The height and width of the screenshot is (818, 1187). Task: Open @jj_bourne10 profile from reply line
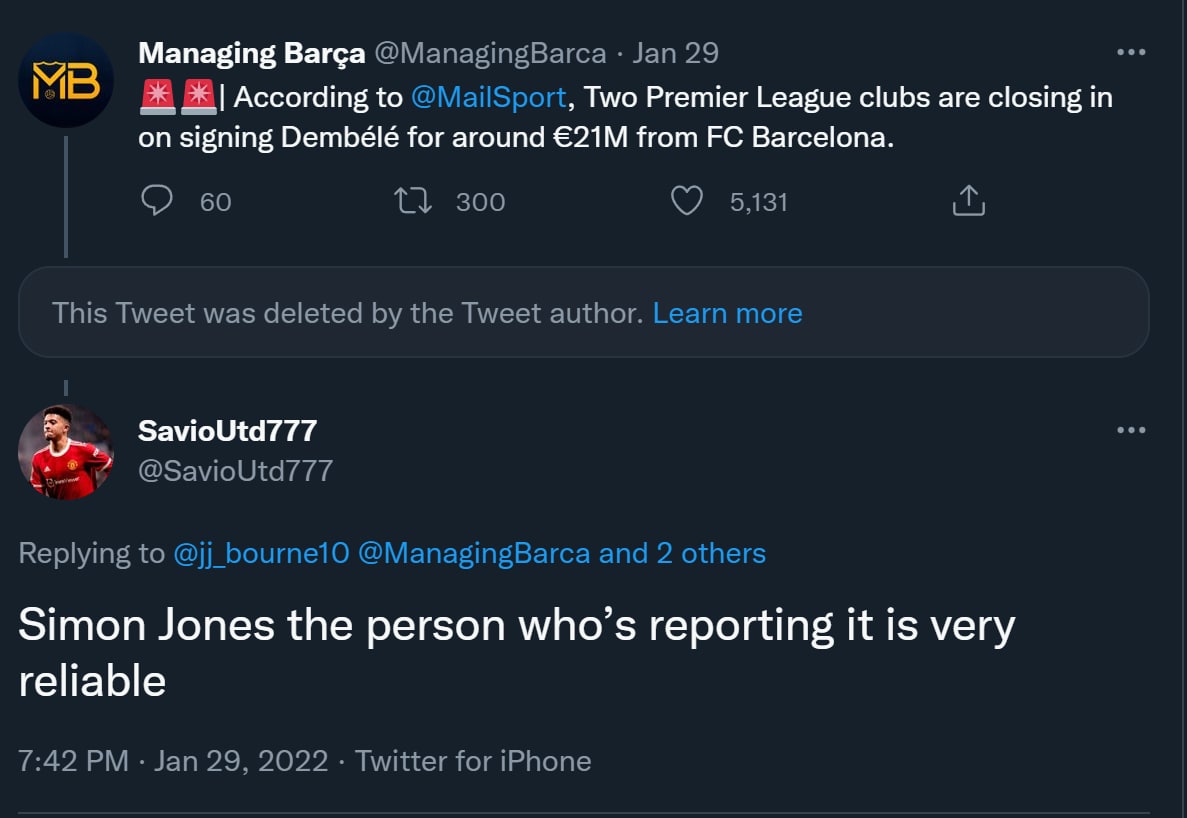[261, 553]
